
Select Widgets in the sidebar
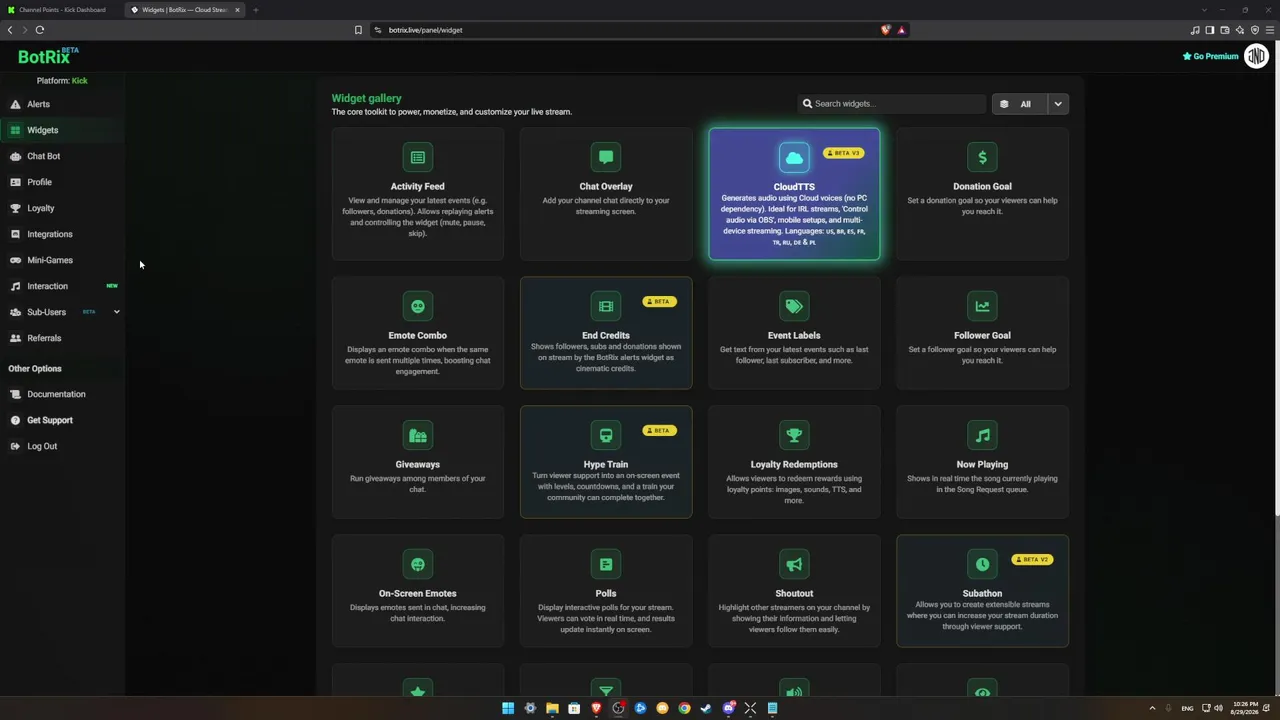43,130
